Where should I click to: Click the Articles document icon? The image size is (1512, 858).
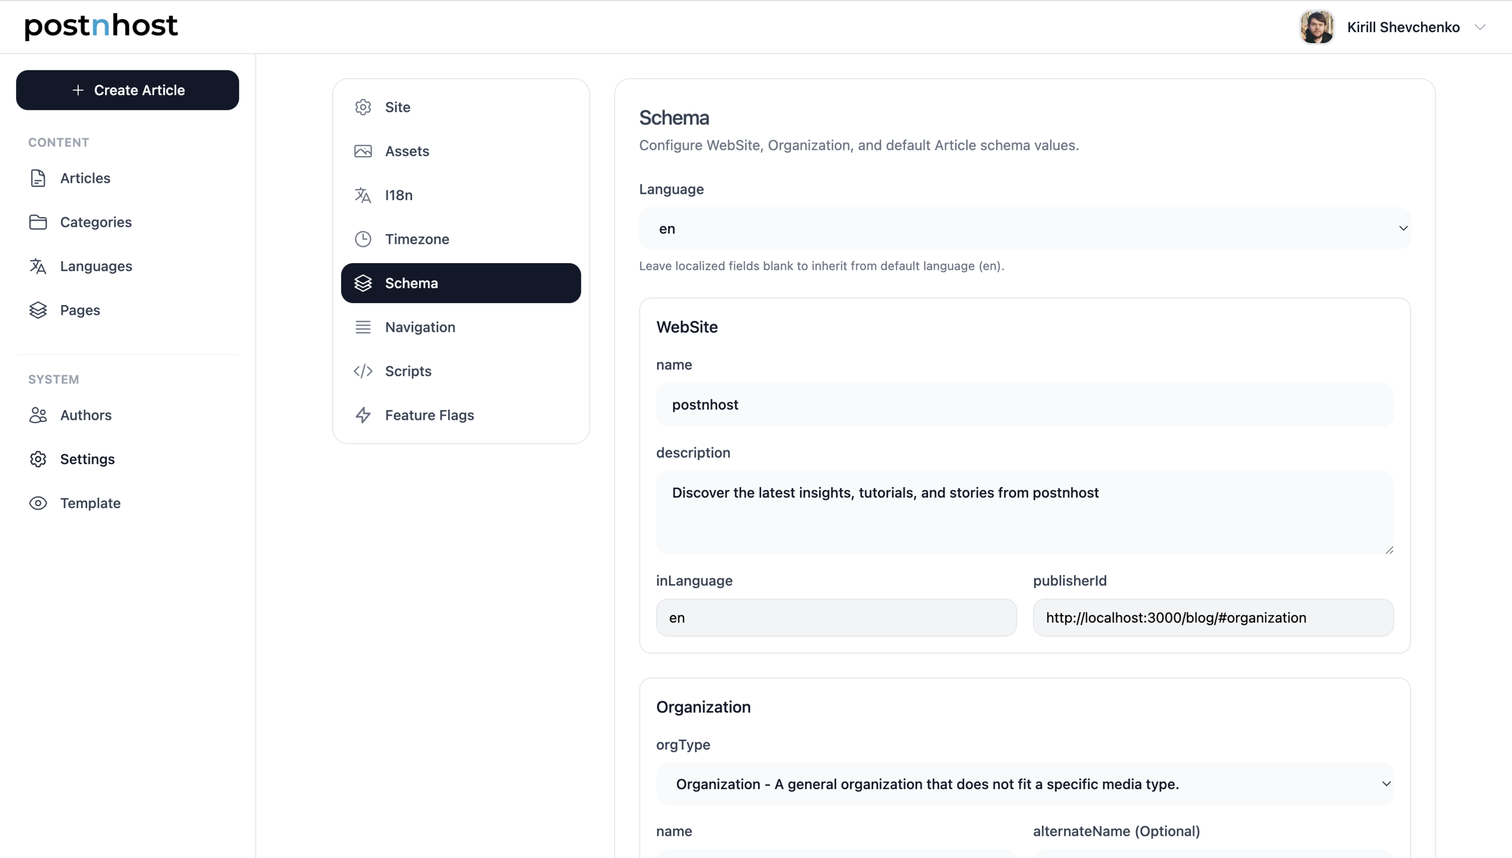click(x=38, y=178)
